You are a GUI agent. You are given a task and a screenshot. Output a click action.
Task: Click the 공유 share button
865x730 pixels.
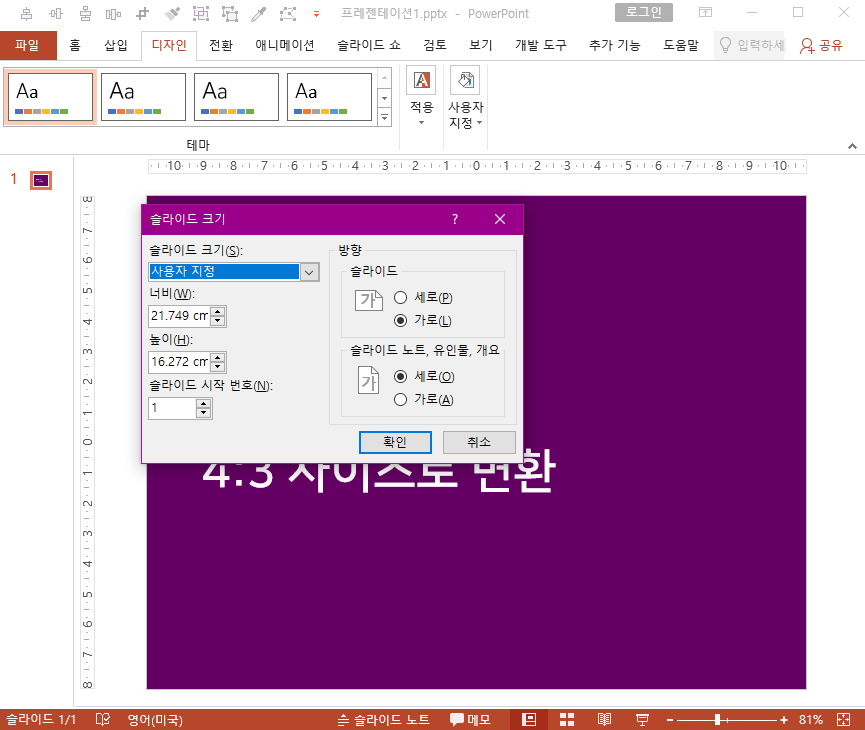[821, 45]
